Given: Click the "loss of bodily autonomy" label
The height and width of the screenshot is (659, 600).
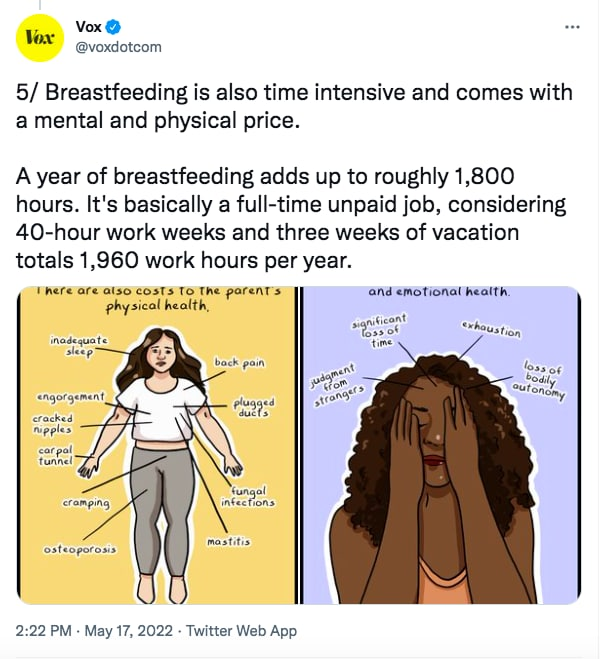Looking at the screenshot, I should tap(539, 381).
